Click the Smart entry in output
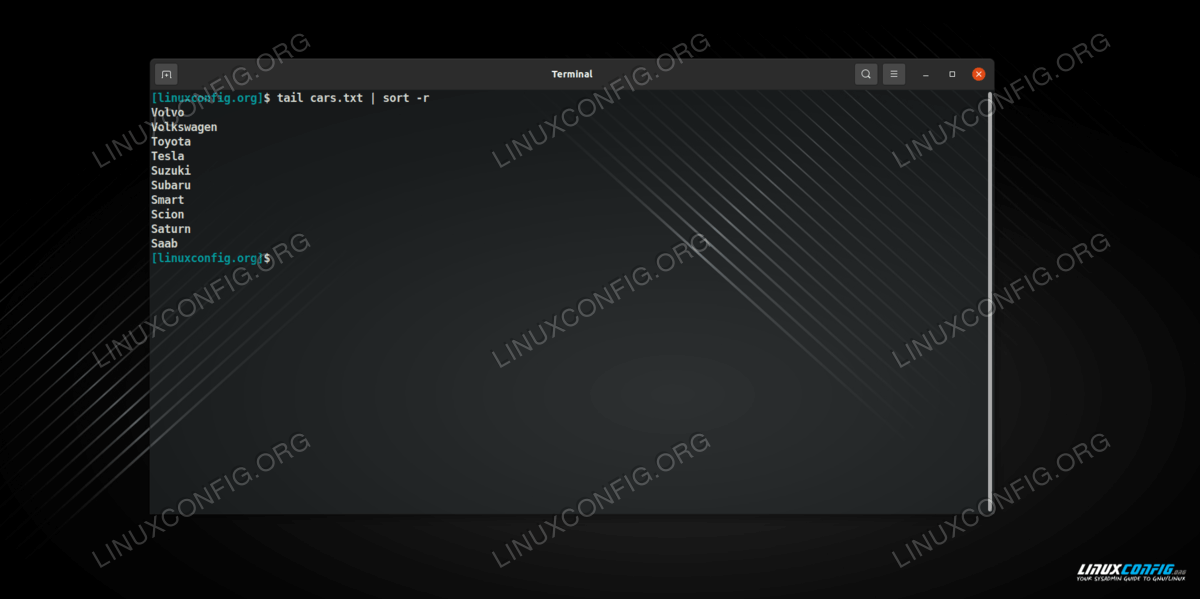This screenshot has height=599, width=1200. (x=168, y=200)
